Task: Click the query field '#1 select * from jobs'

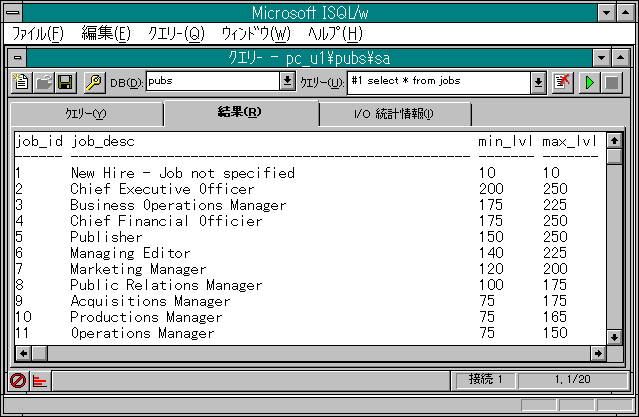Action: [439, 83]
